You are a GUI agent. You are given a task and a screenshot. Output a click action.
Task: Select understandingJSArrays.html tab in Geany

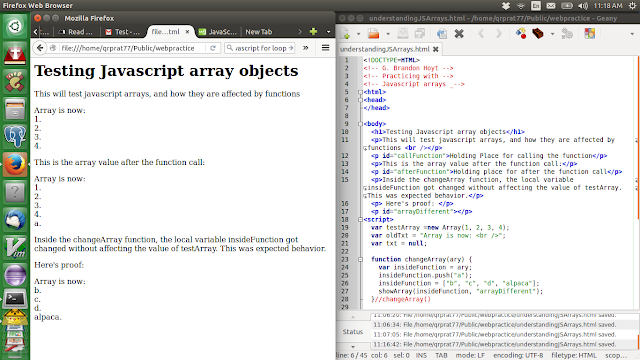[384, 49]
